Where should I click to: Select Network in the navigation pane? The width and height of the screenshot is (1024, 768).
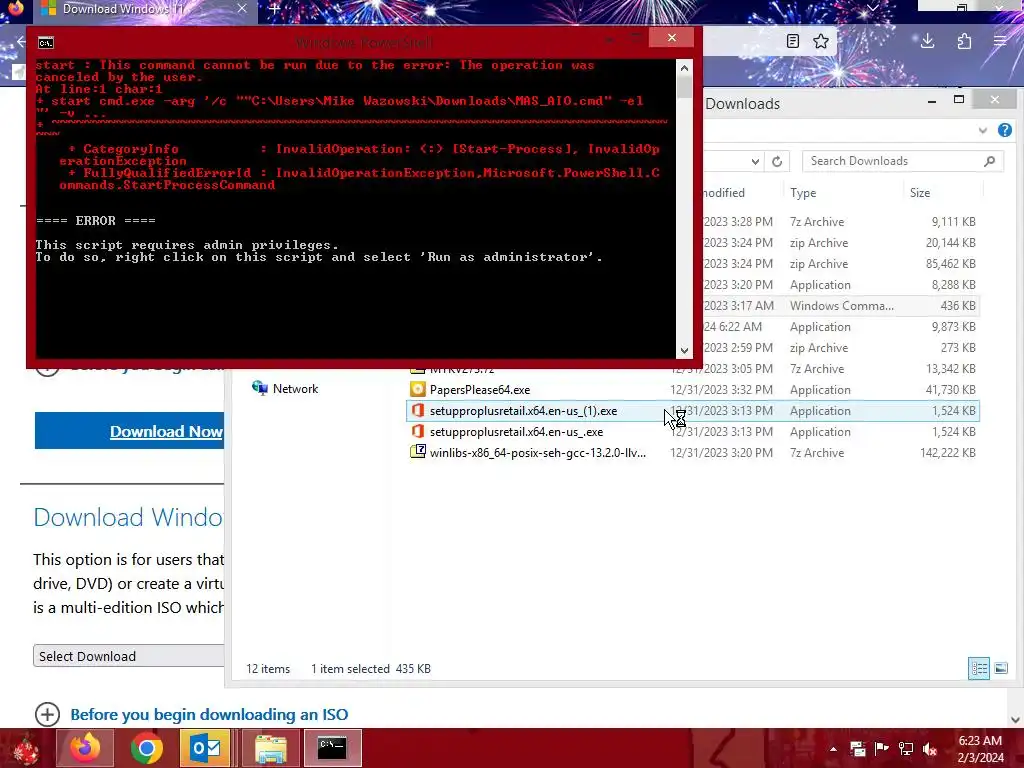[295, 389]
